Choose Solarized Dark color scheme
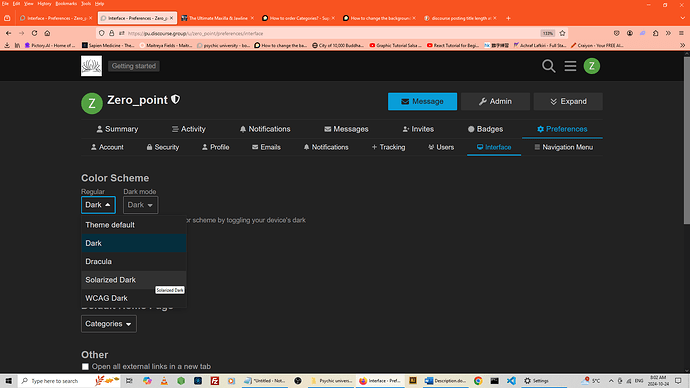 (x=133, y=280)
